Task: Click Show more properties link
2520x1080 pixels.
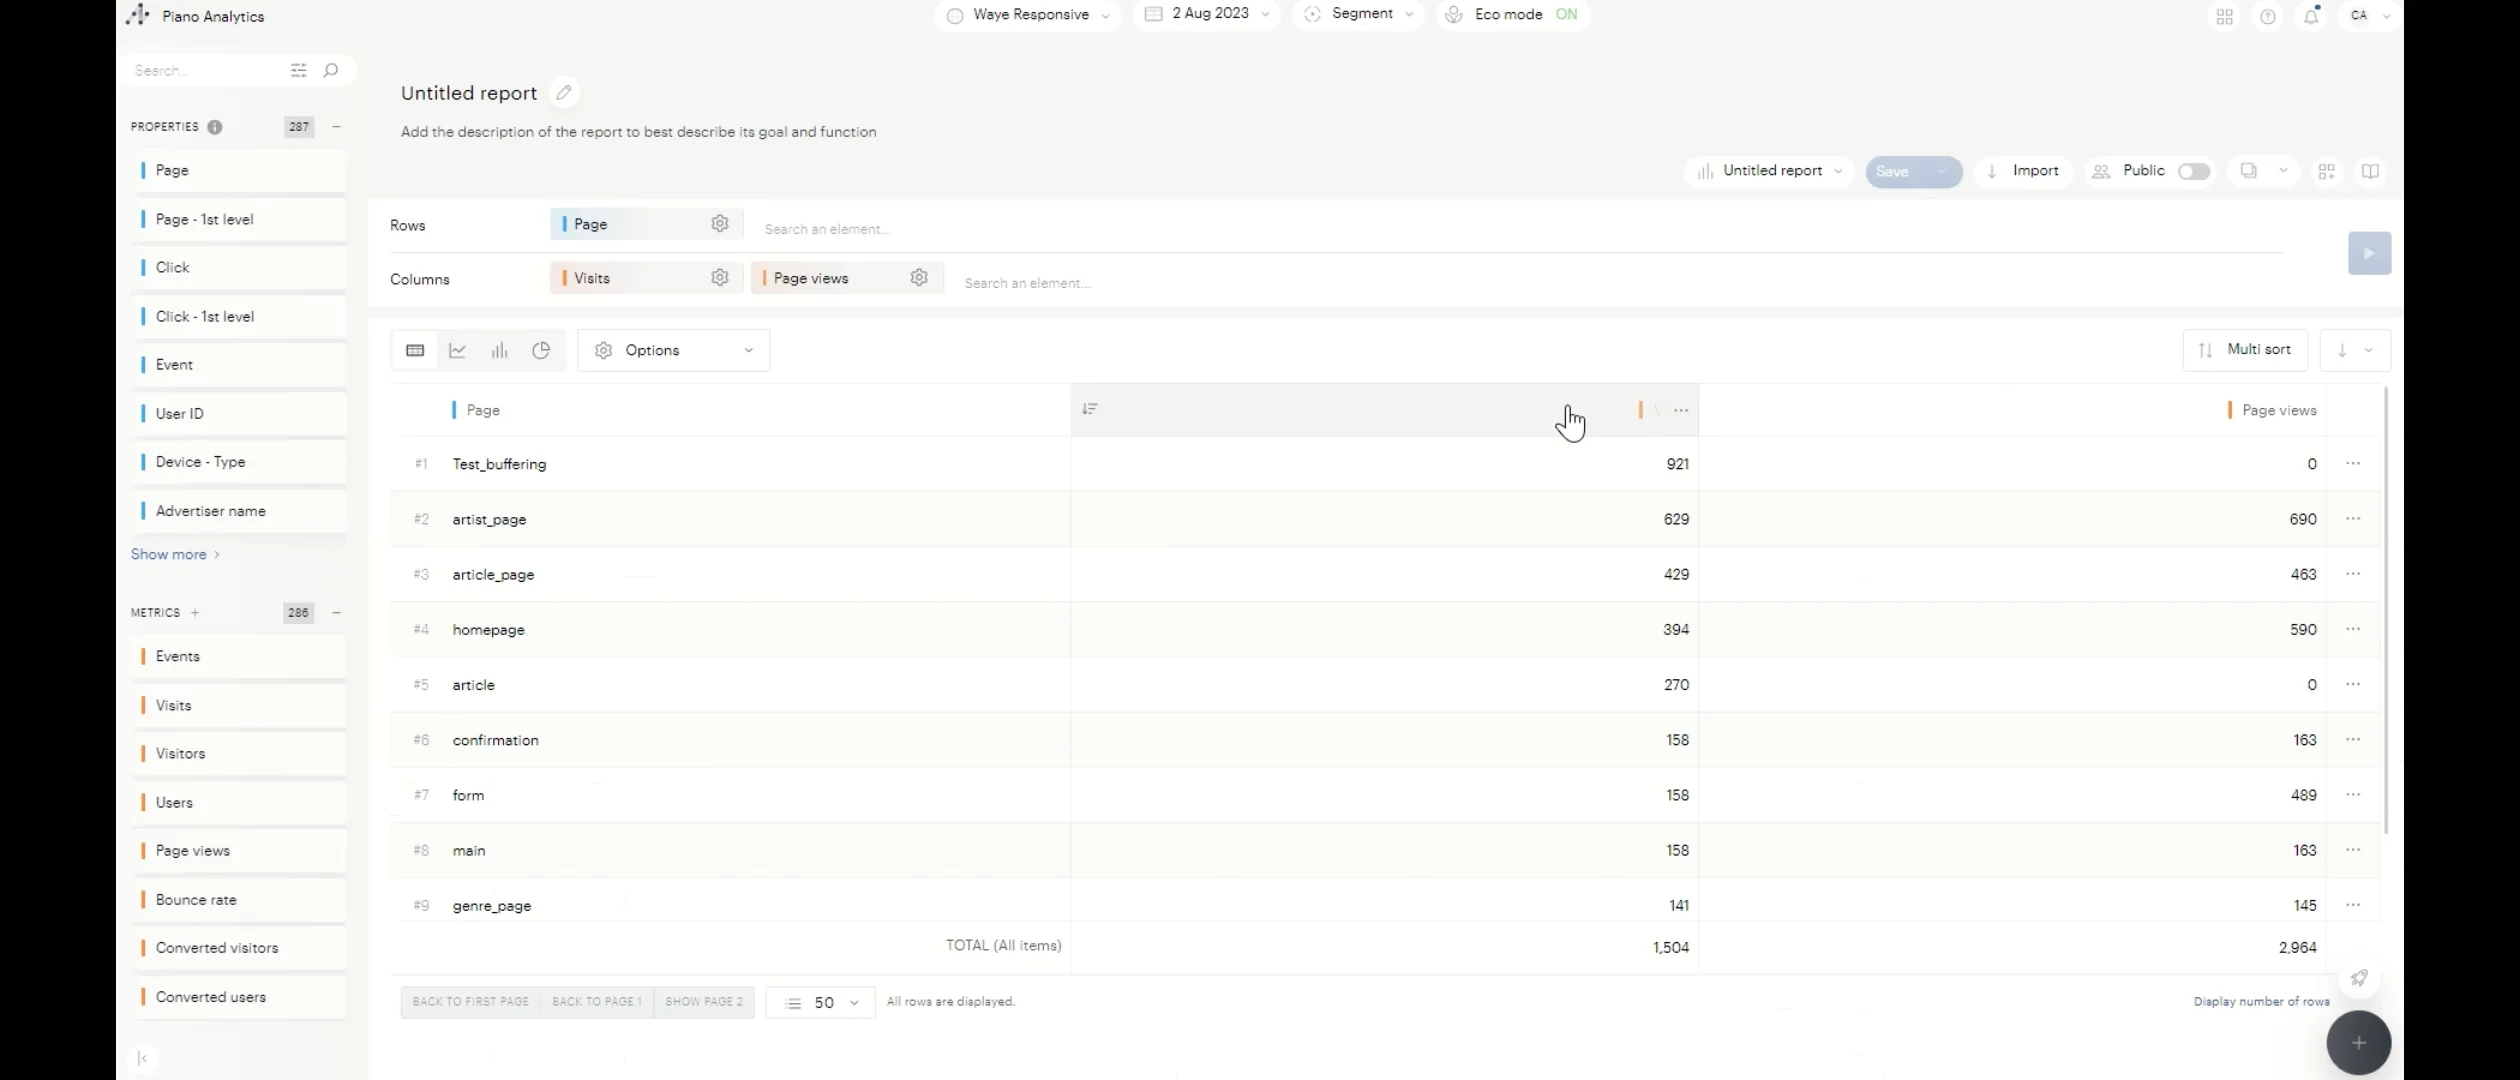Action: pos(175,554)
